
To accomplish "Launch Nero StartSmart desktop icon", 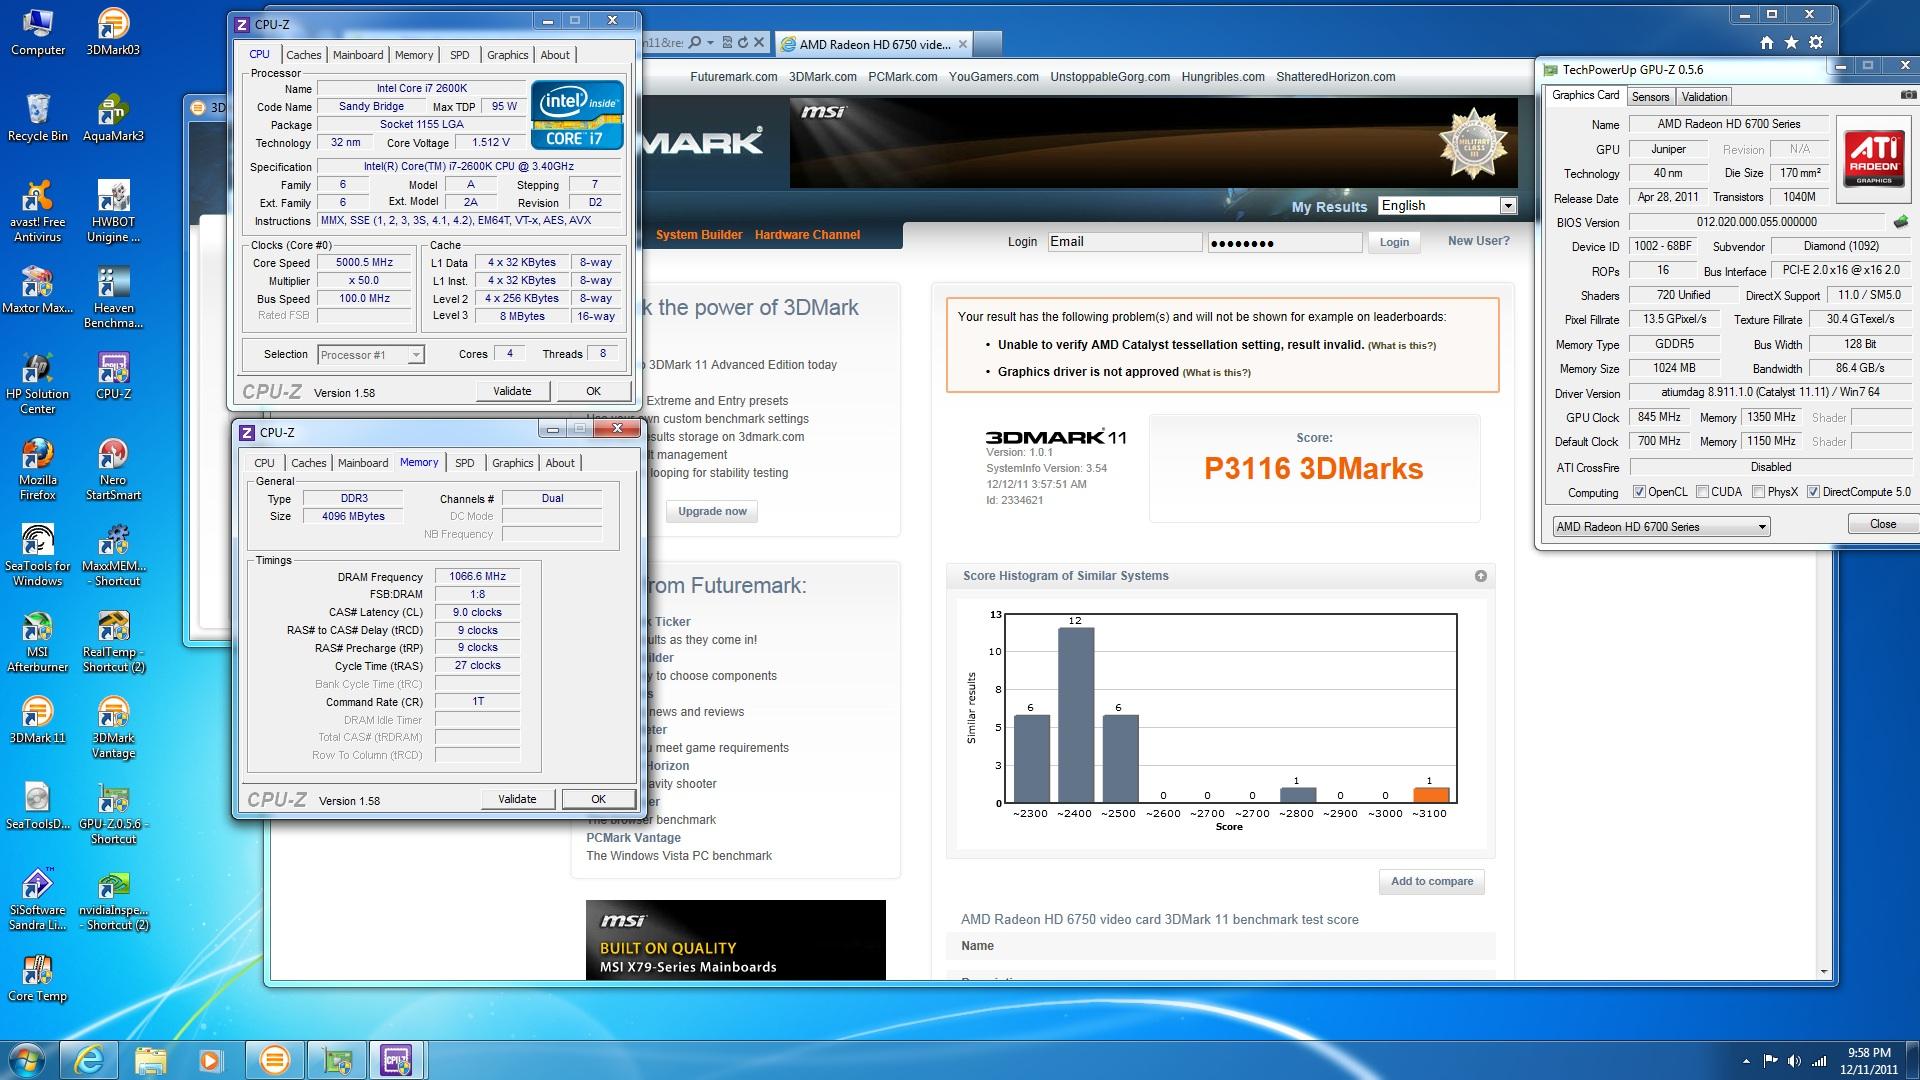I will coord(113,469).
